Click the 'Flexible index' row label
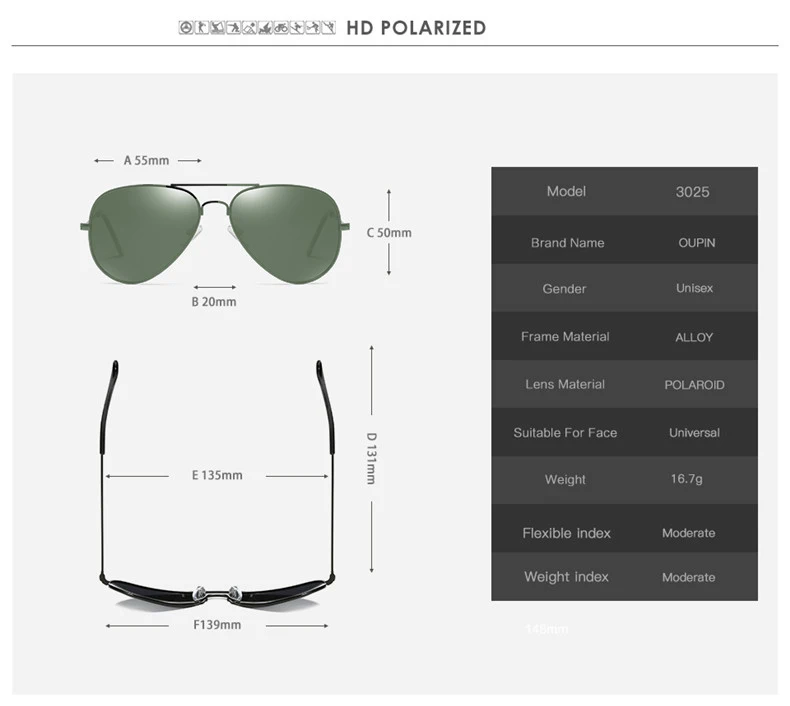 (566, 533)
